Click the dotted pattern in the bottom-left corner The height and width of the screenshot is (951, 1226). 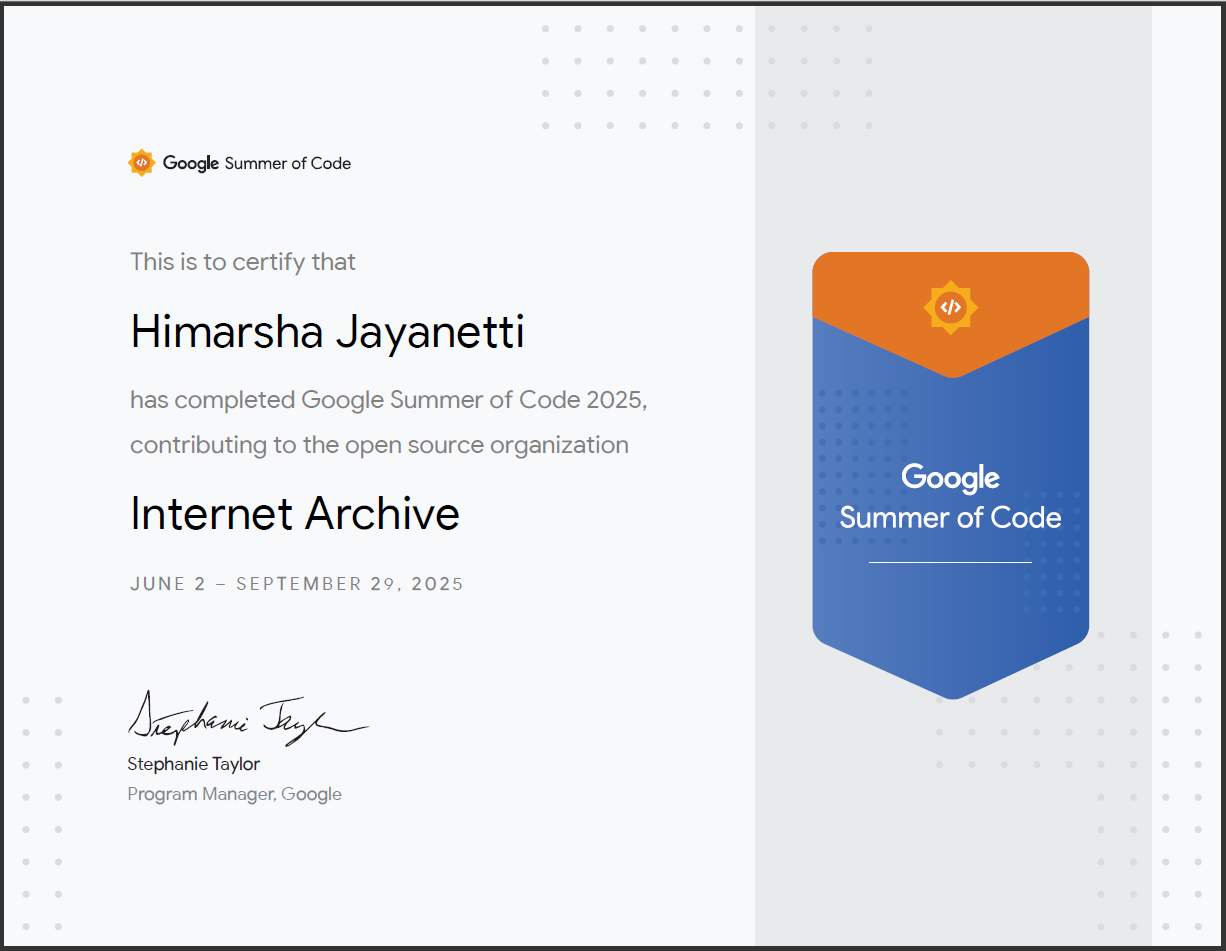41,830
